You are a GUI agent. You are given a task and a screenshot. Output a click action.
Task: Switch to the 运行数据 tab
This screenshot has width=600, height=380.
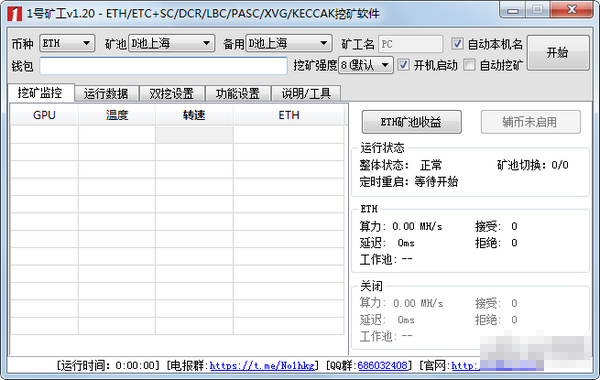106,93
